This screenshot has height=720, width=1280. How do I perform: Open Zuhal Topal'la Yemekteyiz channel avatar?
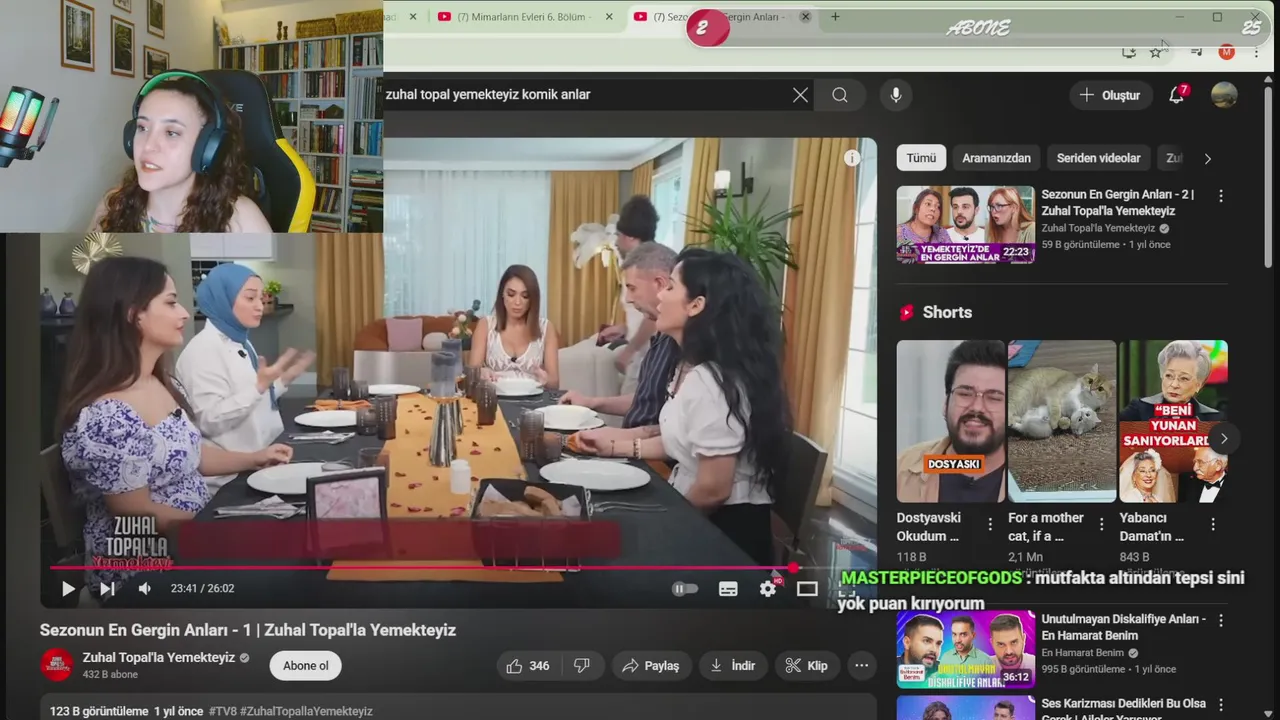[x=57, y=665]
